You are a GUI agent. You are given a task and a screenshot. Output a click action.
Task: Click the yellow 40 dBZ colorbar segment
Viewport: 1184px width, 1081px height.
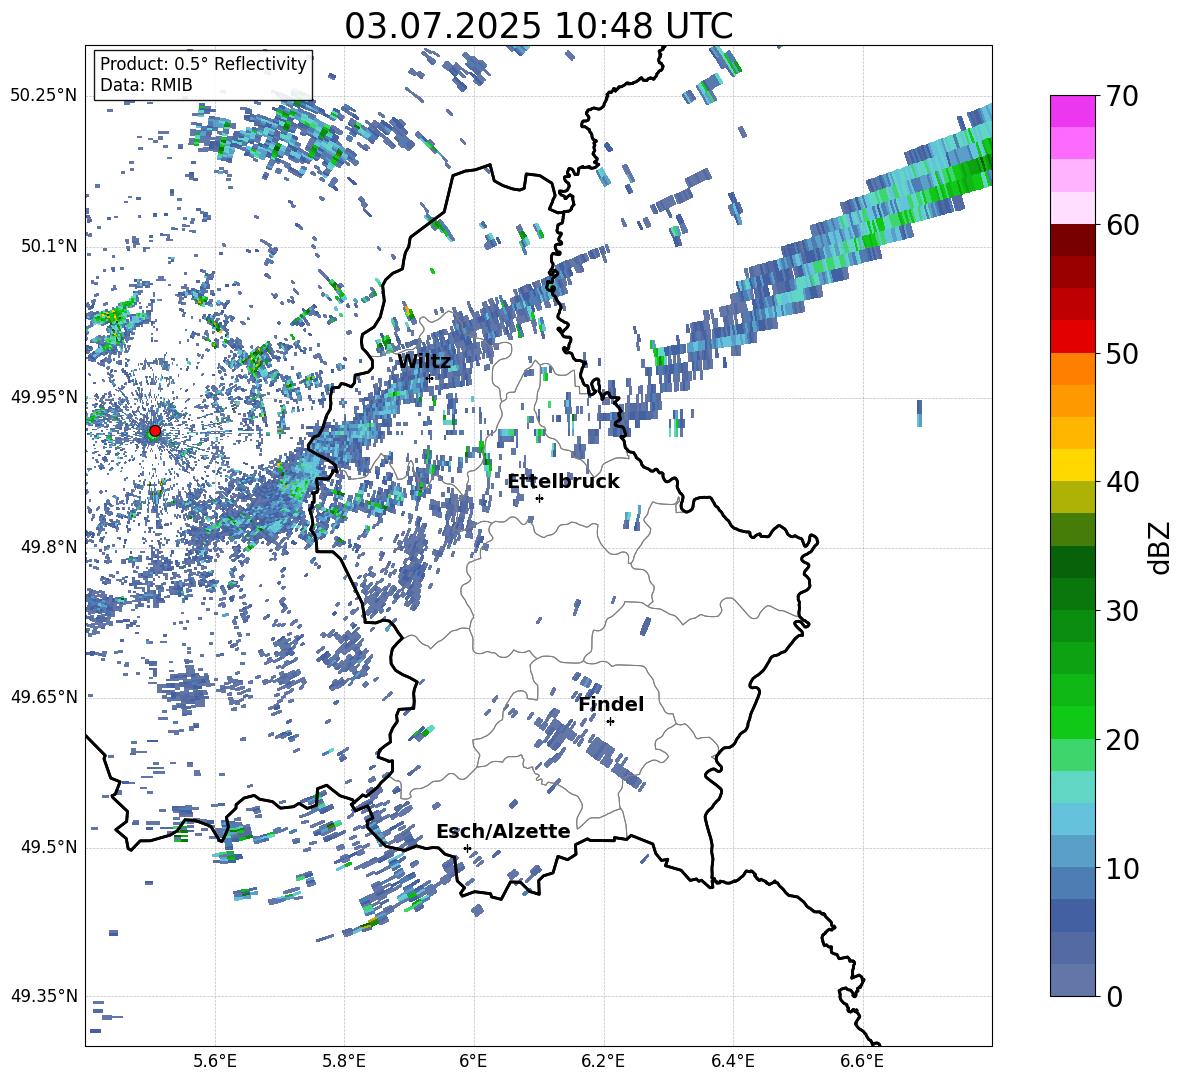click(x=1073, y=465)
